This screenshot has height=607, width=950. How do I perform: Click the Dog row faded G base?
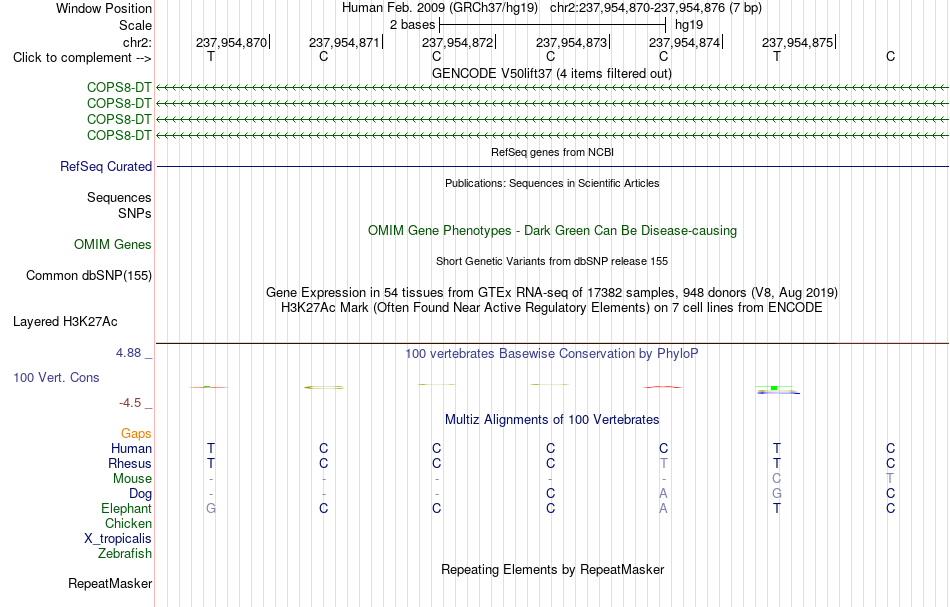pyautogui.click(x=777, y=494)
